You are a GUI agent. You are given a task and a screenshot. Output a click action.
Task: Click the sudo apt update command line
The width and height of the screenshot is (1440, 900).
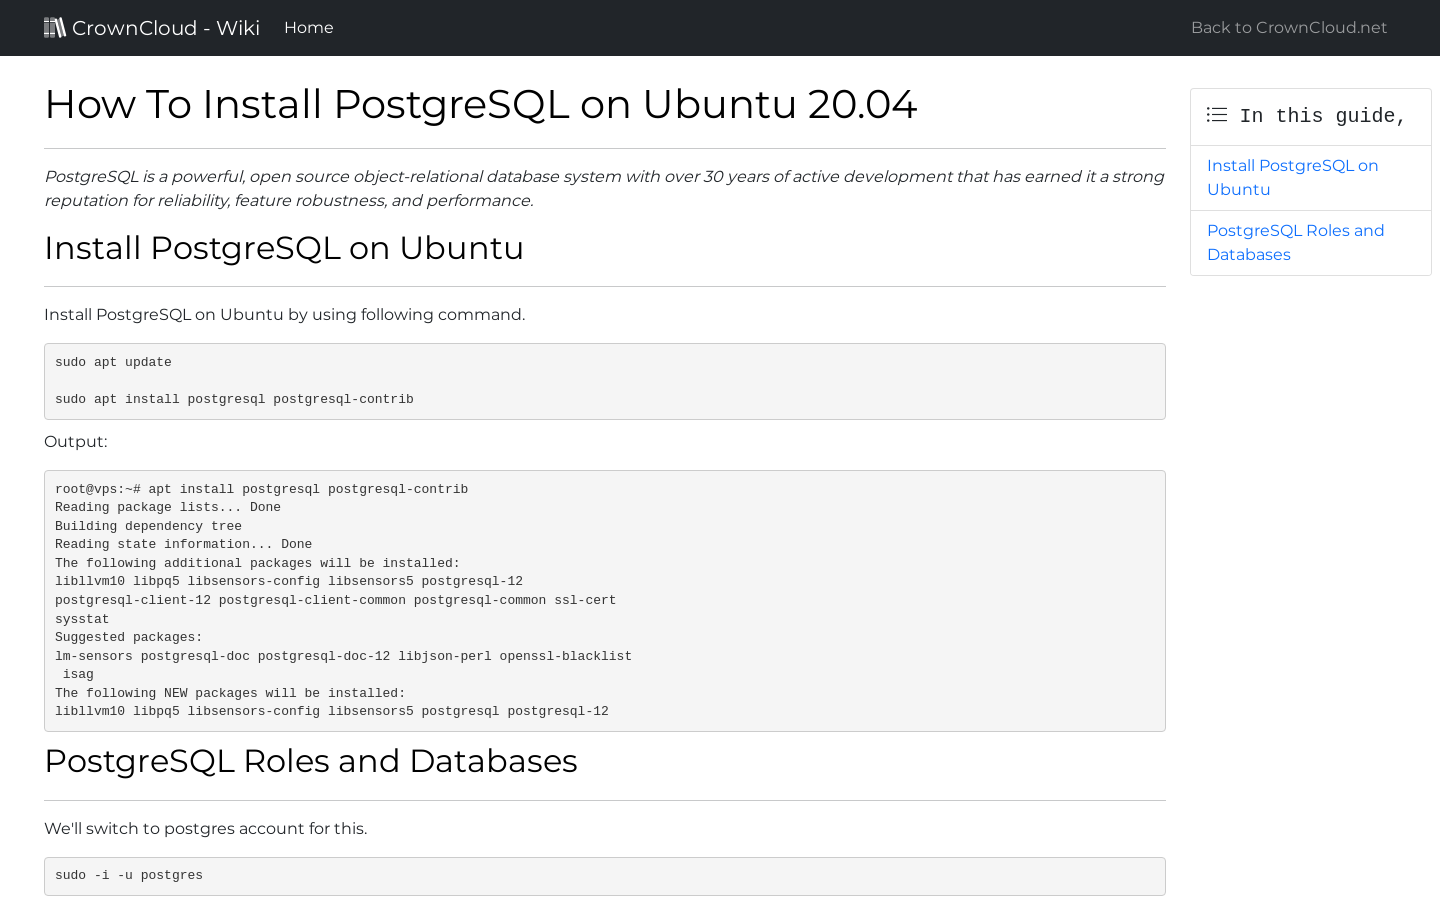113,362
